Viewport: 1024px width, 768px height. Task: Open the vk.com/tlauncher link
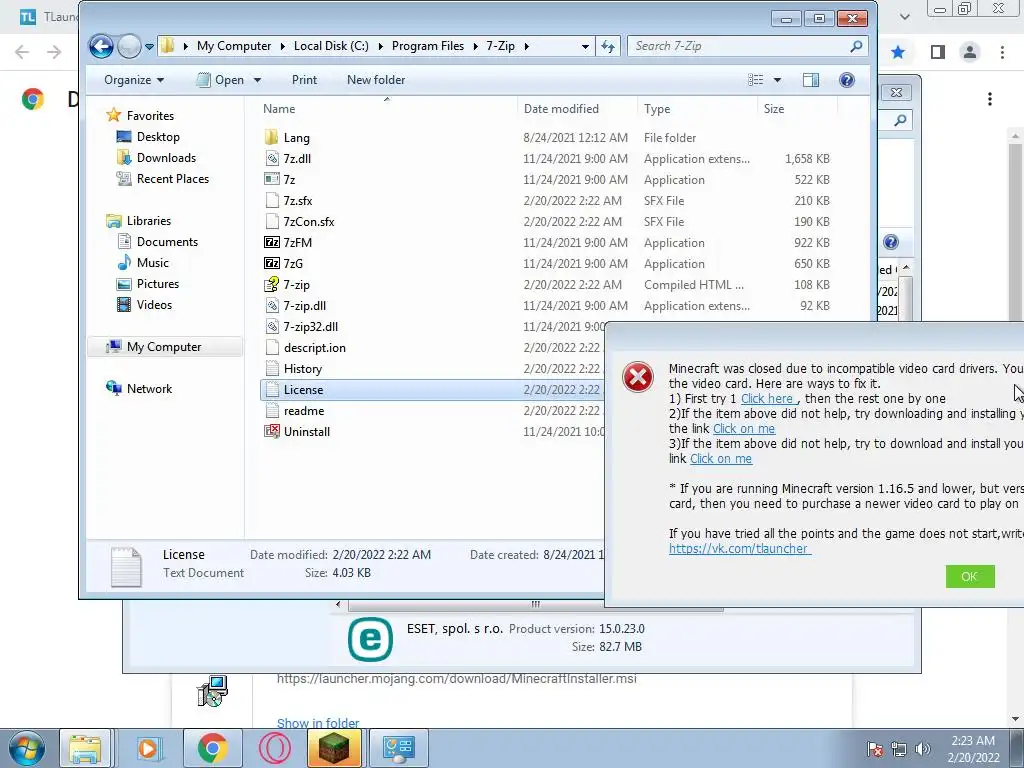pyautogui.click(x=739, y=549)
